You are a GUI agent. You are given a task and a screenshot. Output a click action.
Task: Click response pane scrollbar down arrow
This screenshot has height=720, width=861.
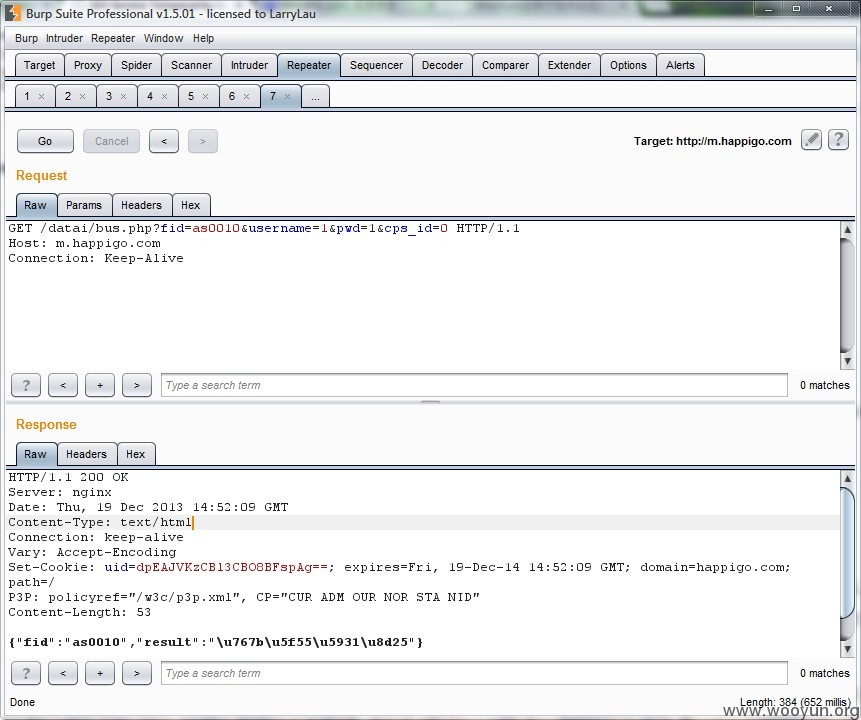point(847,649)
